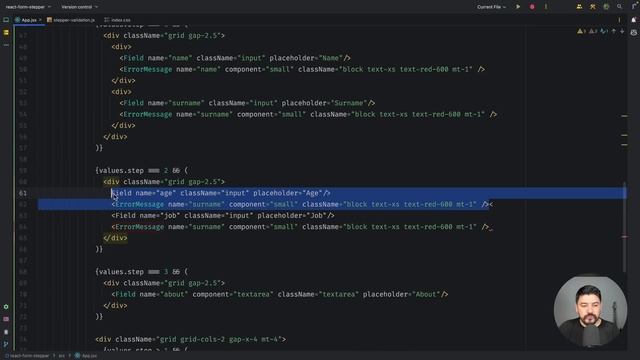Click src breadcrumb in status bar
This screenshot has width=640, height=360.
(61, 356)
